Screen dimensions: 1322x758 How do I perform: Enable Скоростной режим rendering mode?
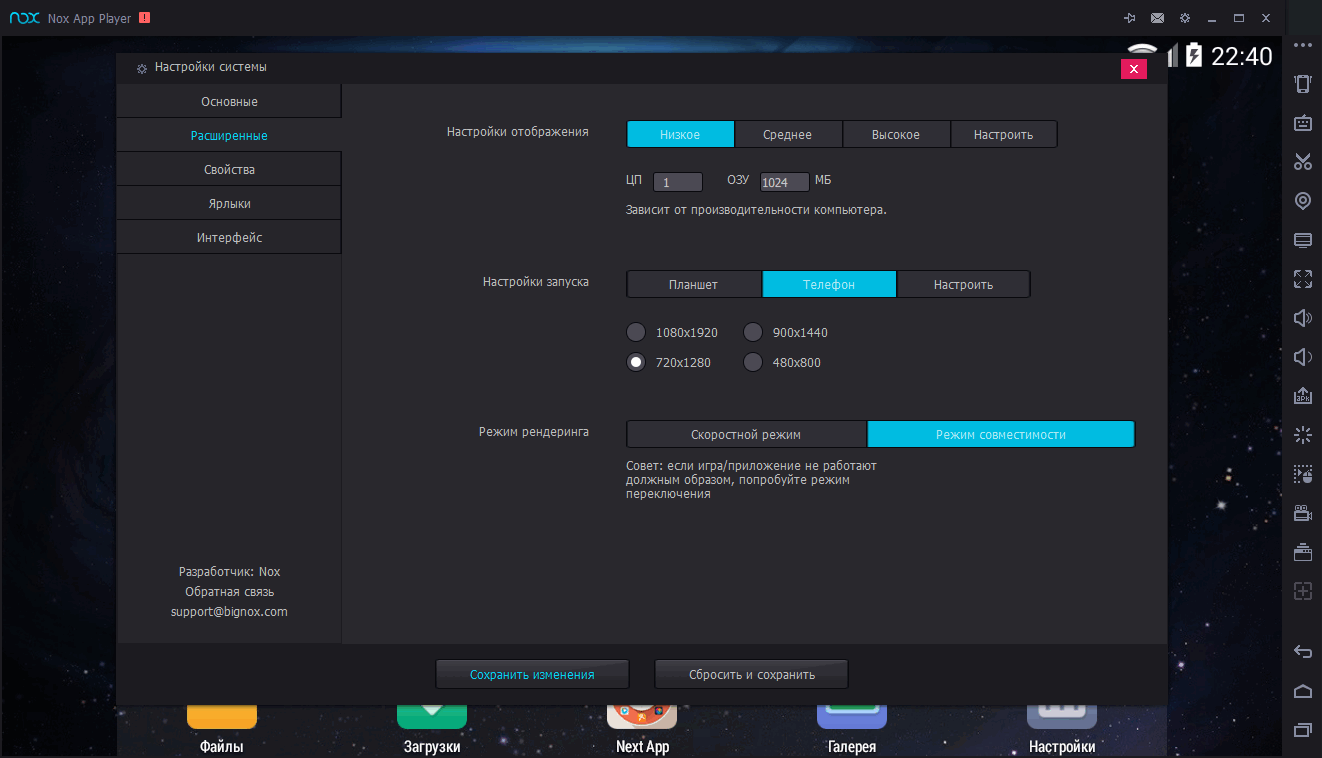tap(746, 434)
